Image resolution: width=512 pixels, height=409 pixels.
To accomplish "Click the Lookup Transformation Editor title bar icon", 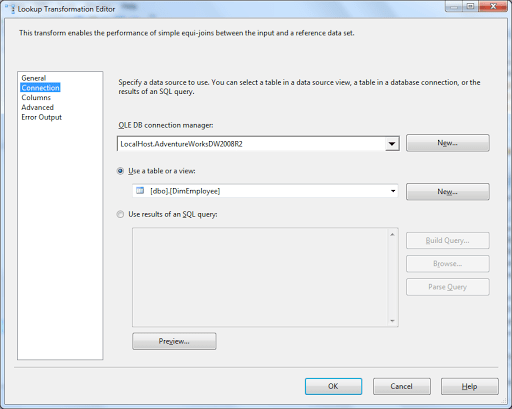I will (11, 9).
